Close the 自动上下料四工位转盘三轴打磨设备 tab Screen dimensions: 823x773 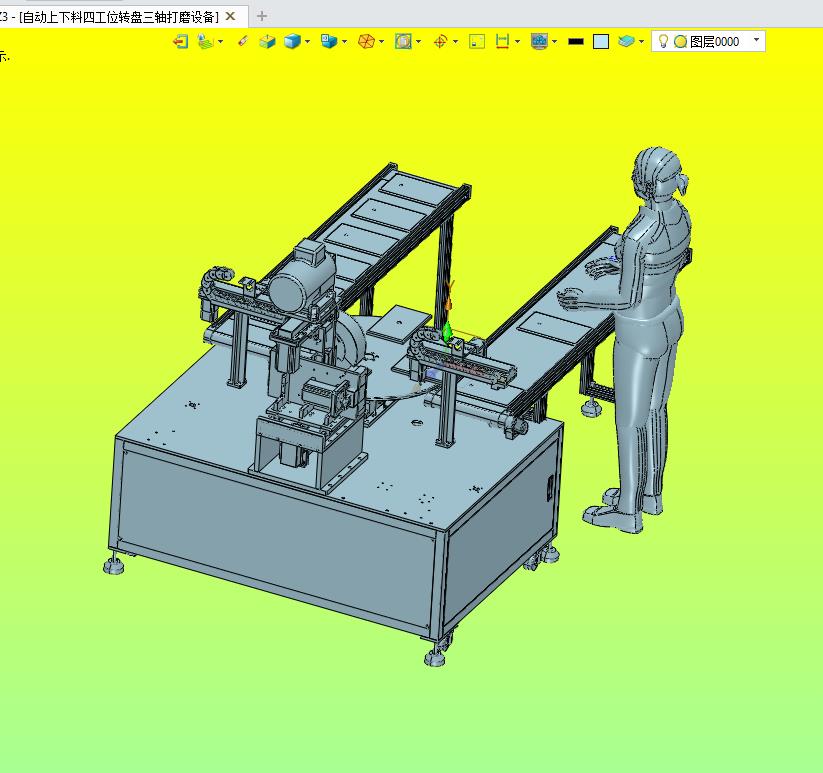click(x=230, y=16)
